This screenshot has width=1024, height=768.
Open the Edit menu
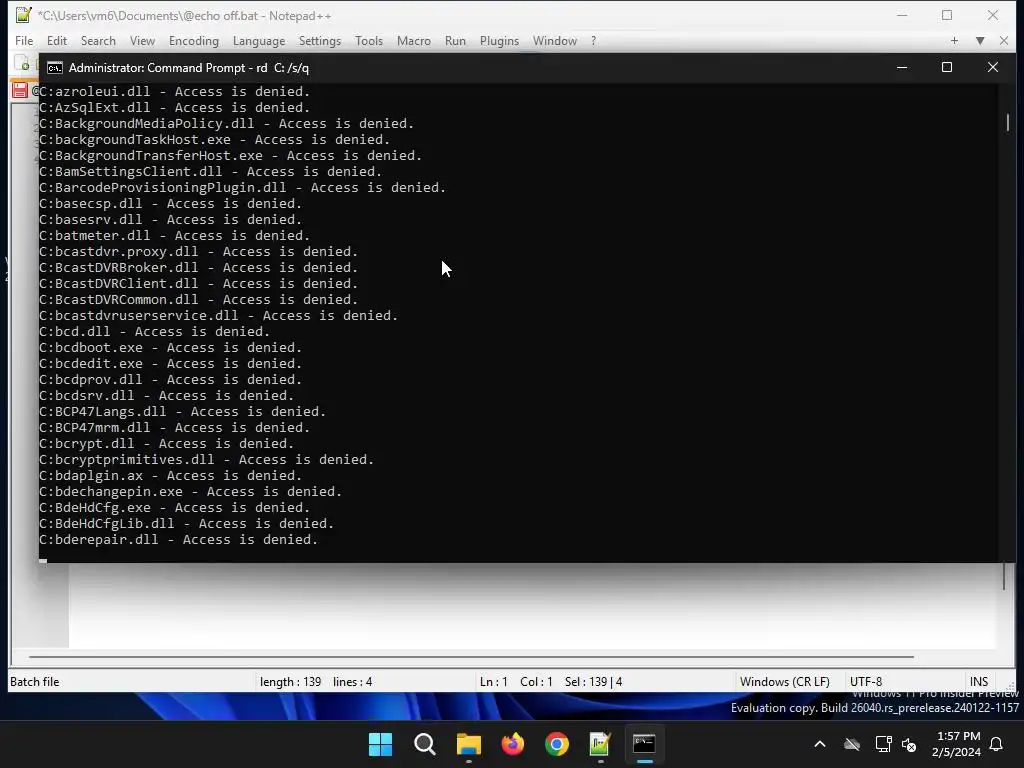pos(57,40)
